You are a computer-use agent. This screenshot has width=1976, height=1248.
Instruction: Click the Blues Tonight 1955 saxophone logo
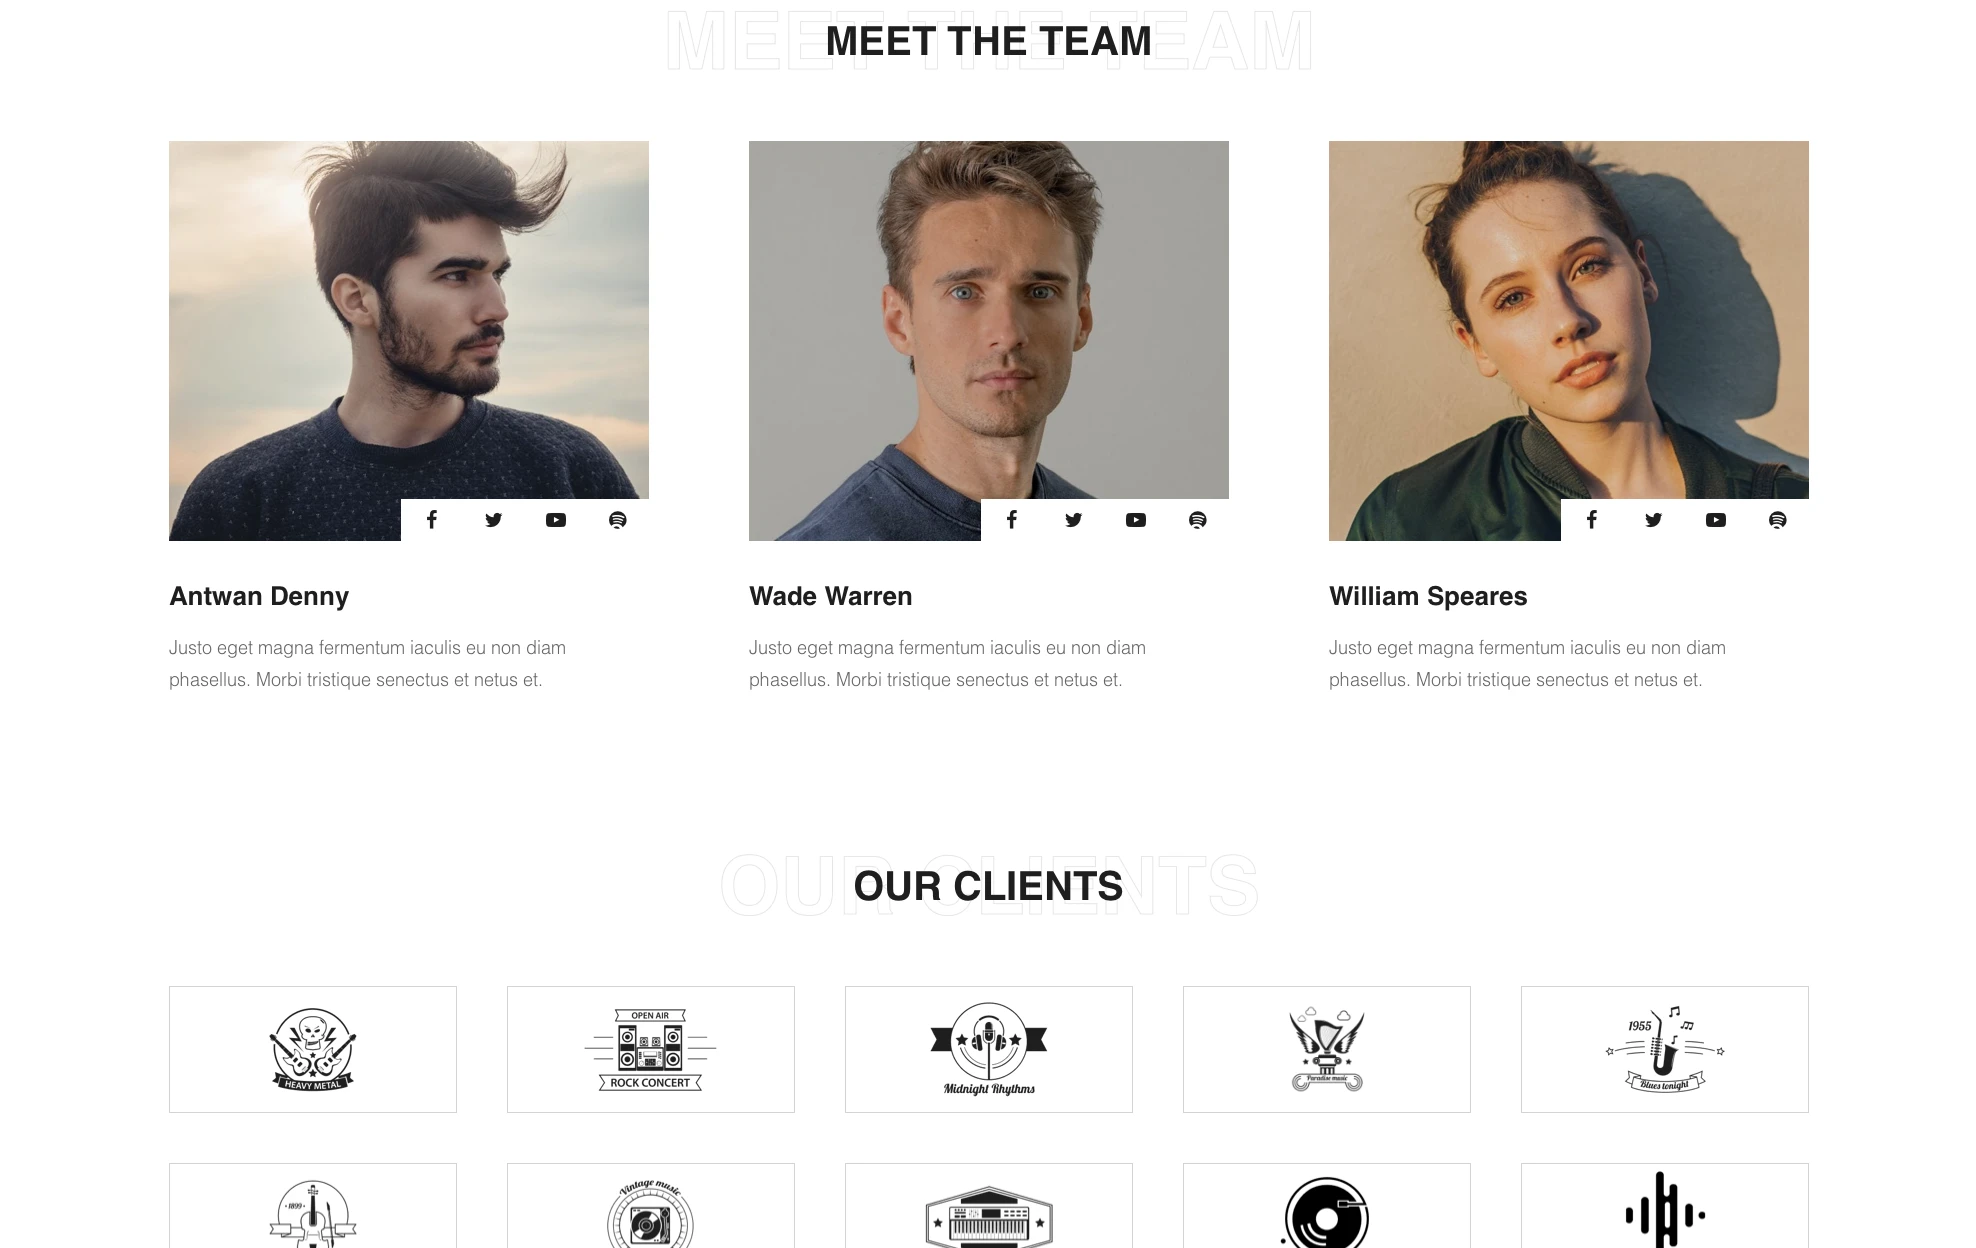[1665, 1049]
